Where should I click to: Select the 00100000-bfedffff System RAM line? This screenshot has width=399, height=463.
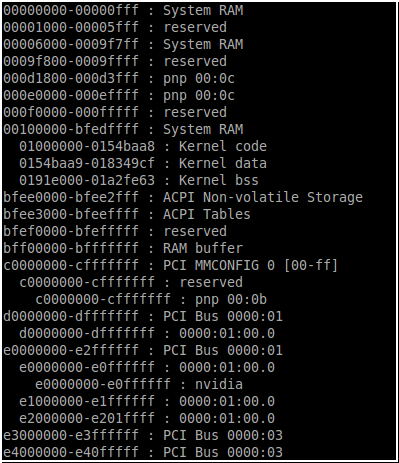(123, 130)
